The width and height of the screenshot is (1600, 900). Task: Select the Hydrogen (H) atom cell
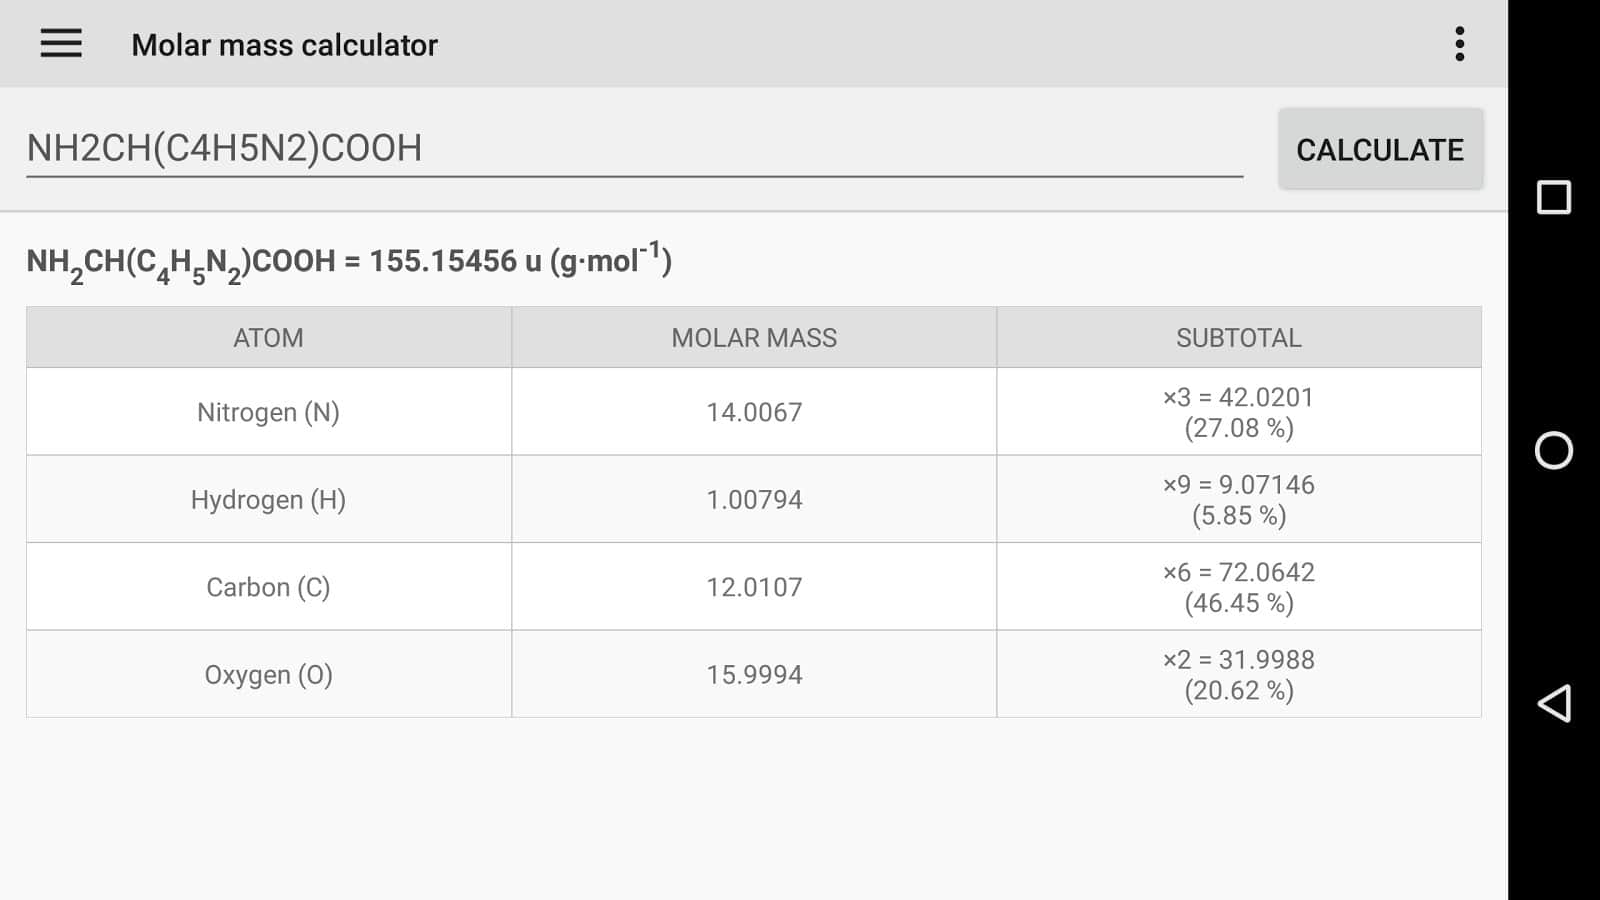268,500
